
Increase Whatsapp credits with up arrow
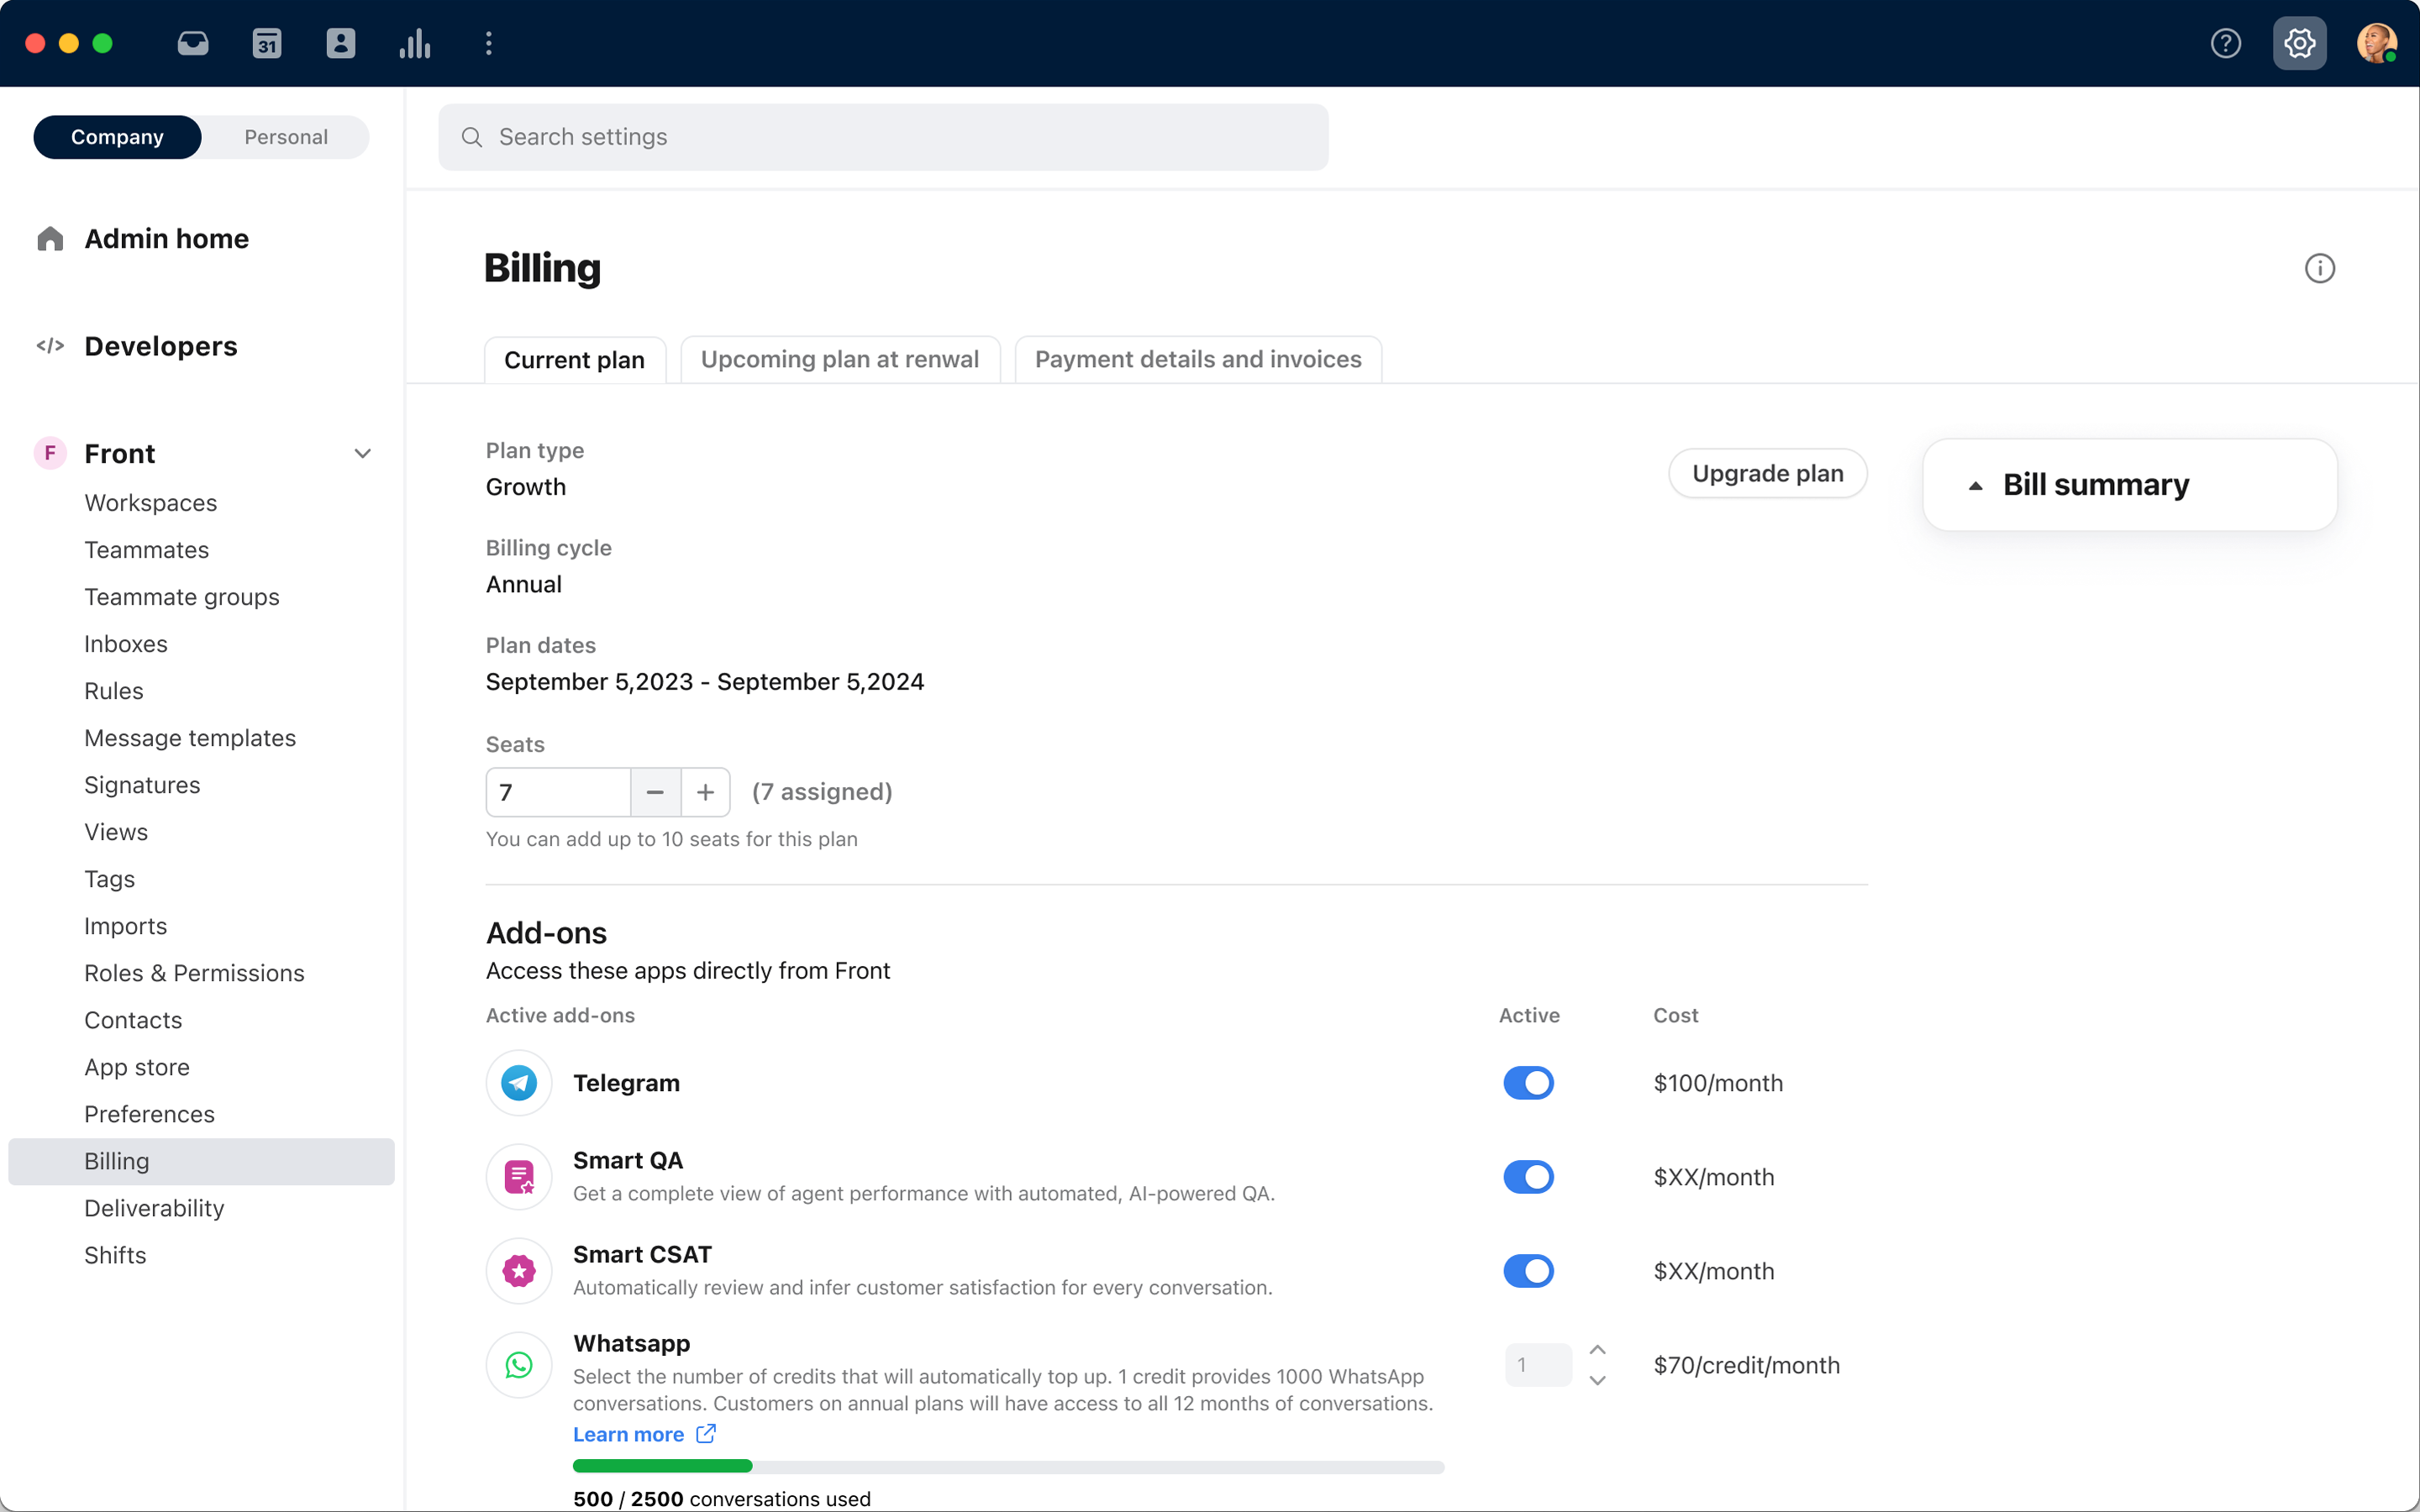tap(1598, 1350)
